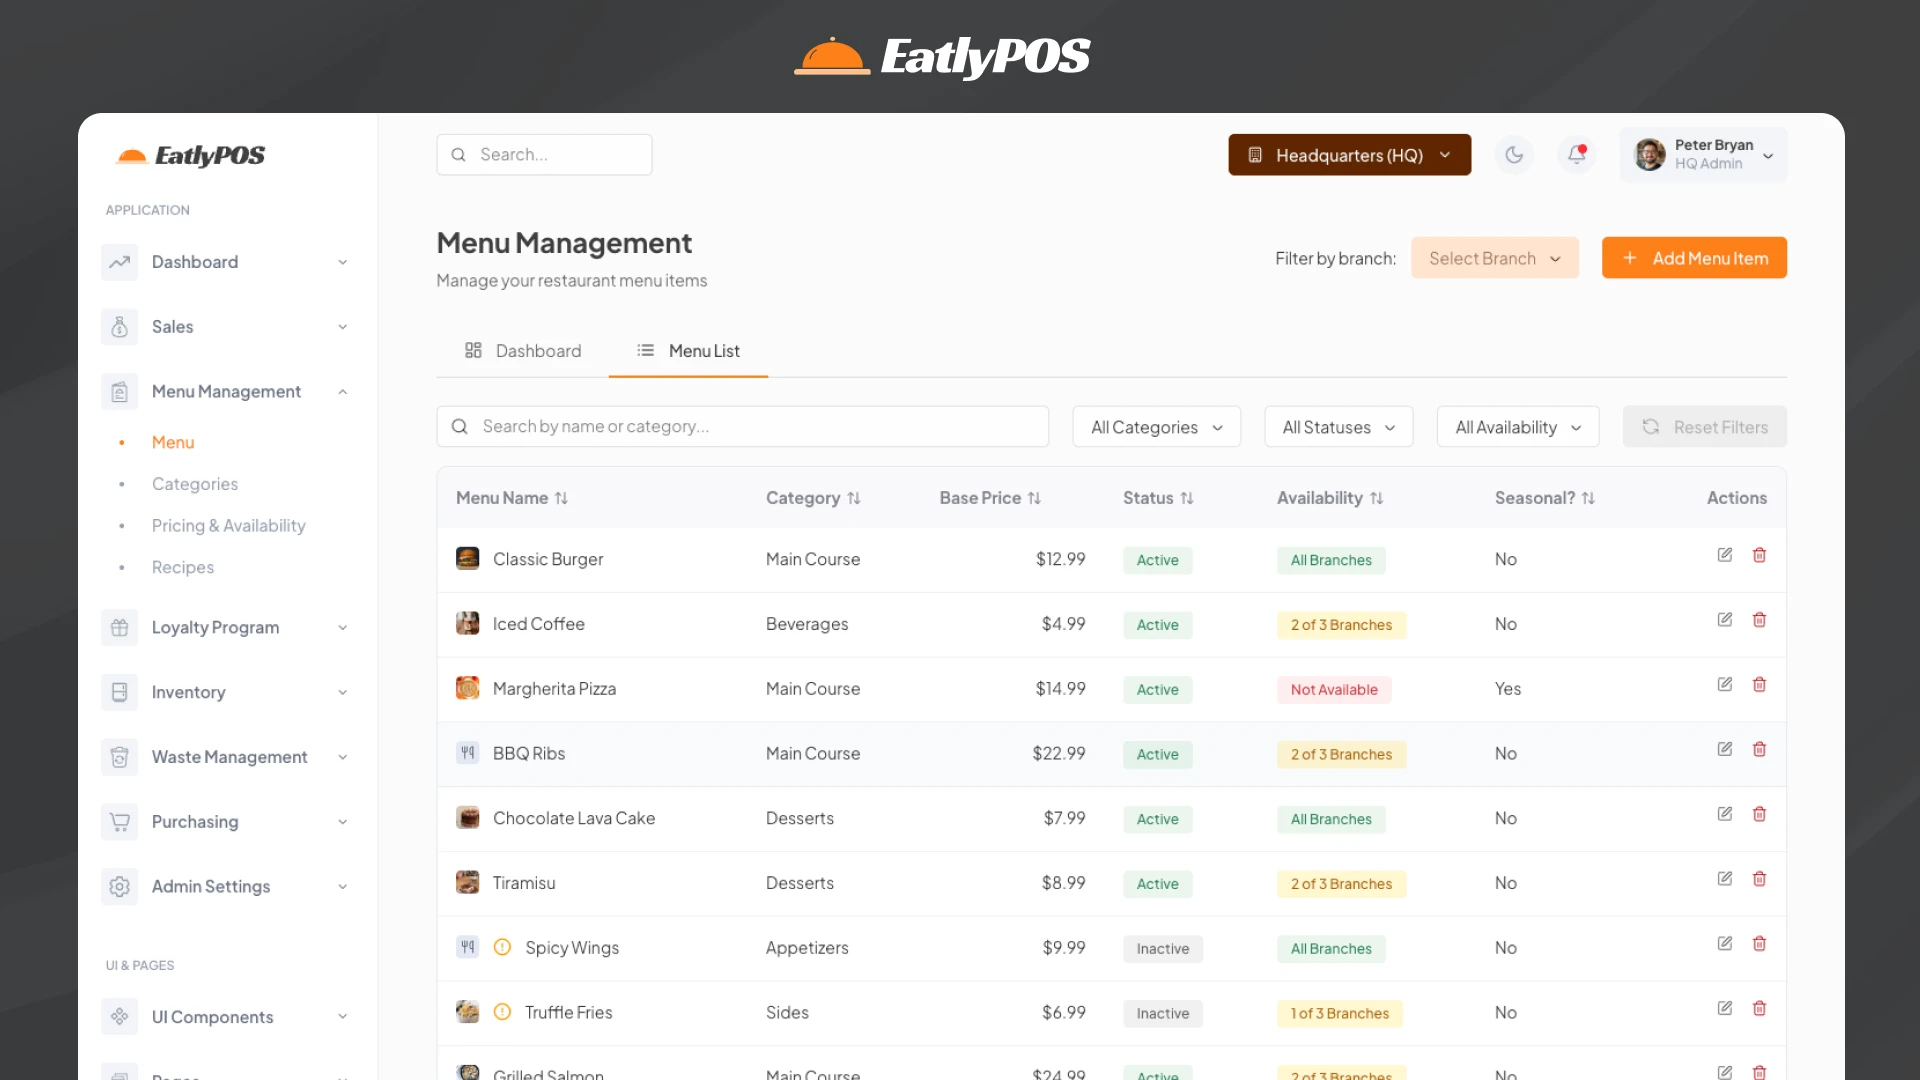
Task: Edit the Tiramisu item
Action: click(1725, 879)
